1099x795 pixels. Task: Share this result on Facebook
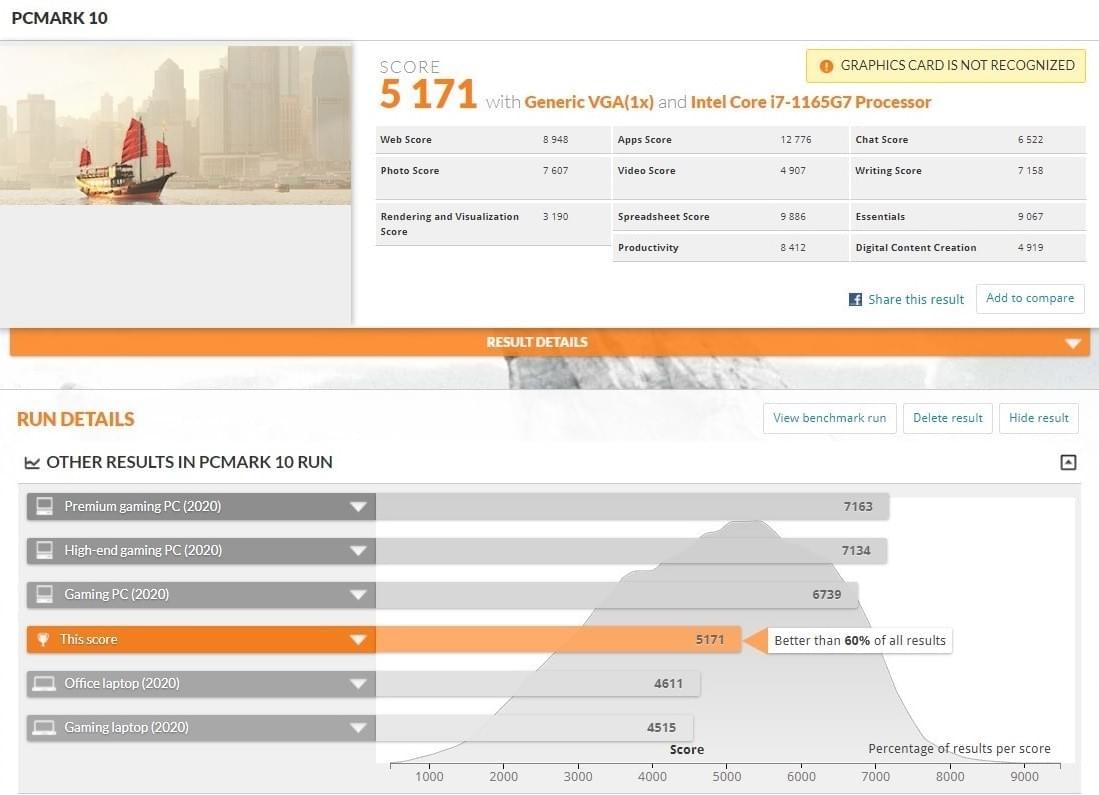[916, 299]
